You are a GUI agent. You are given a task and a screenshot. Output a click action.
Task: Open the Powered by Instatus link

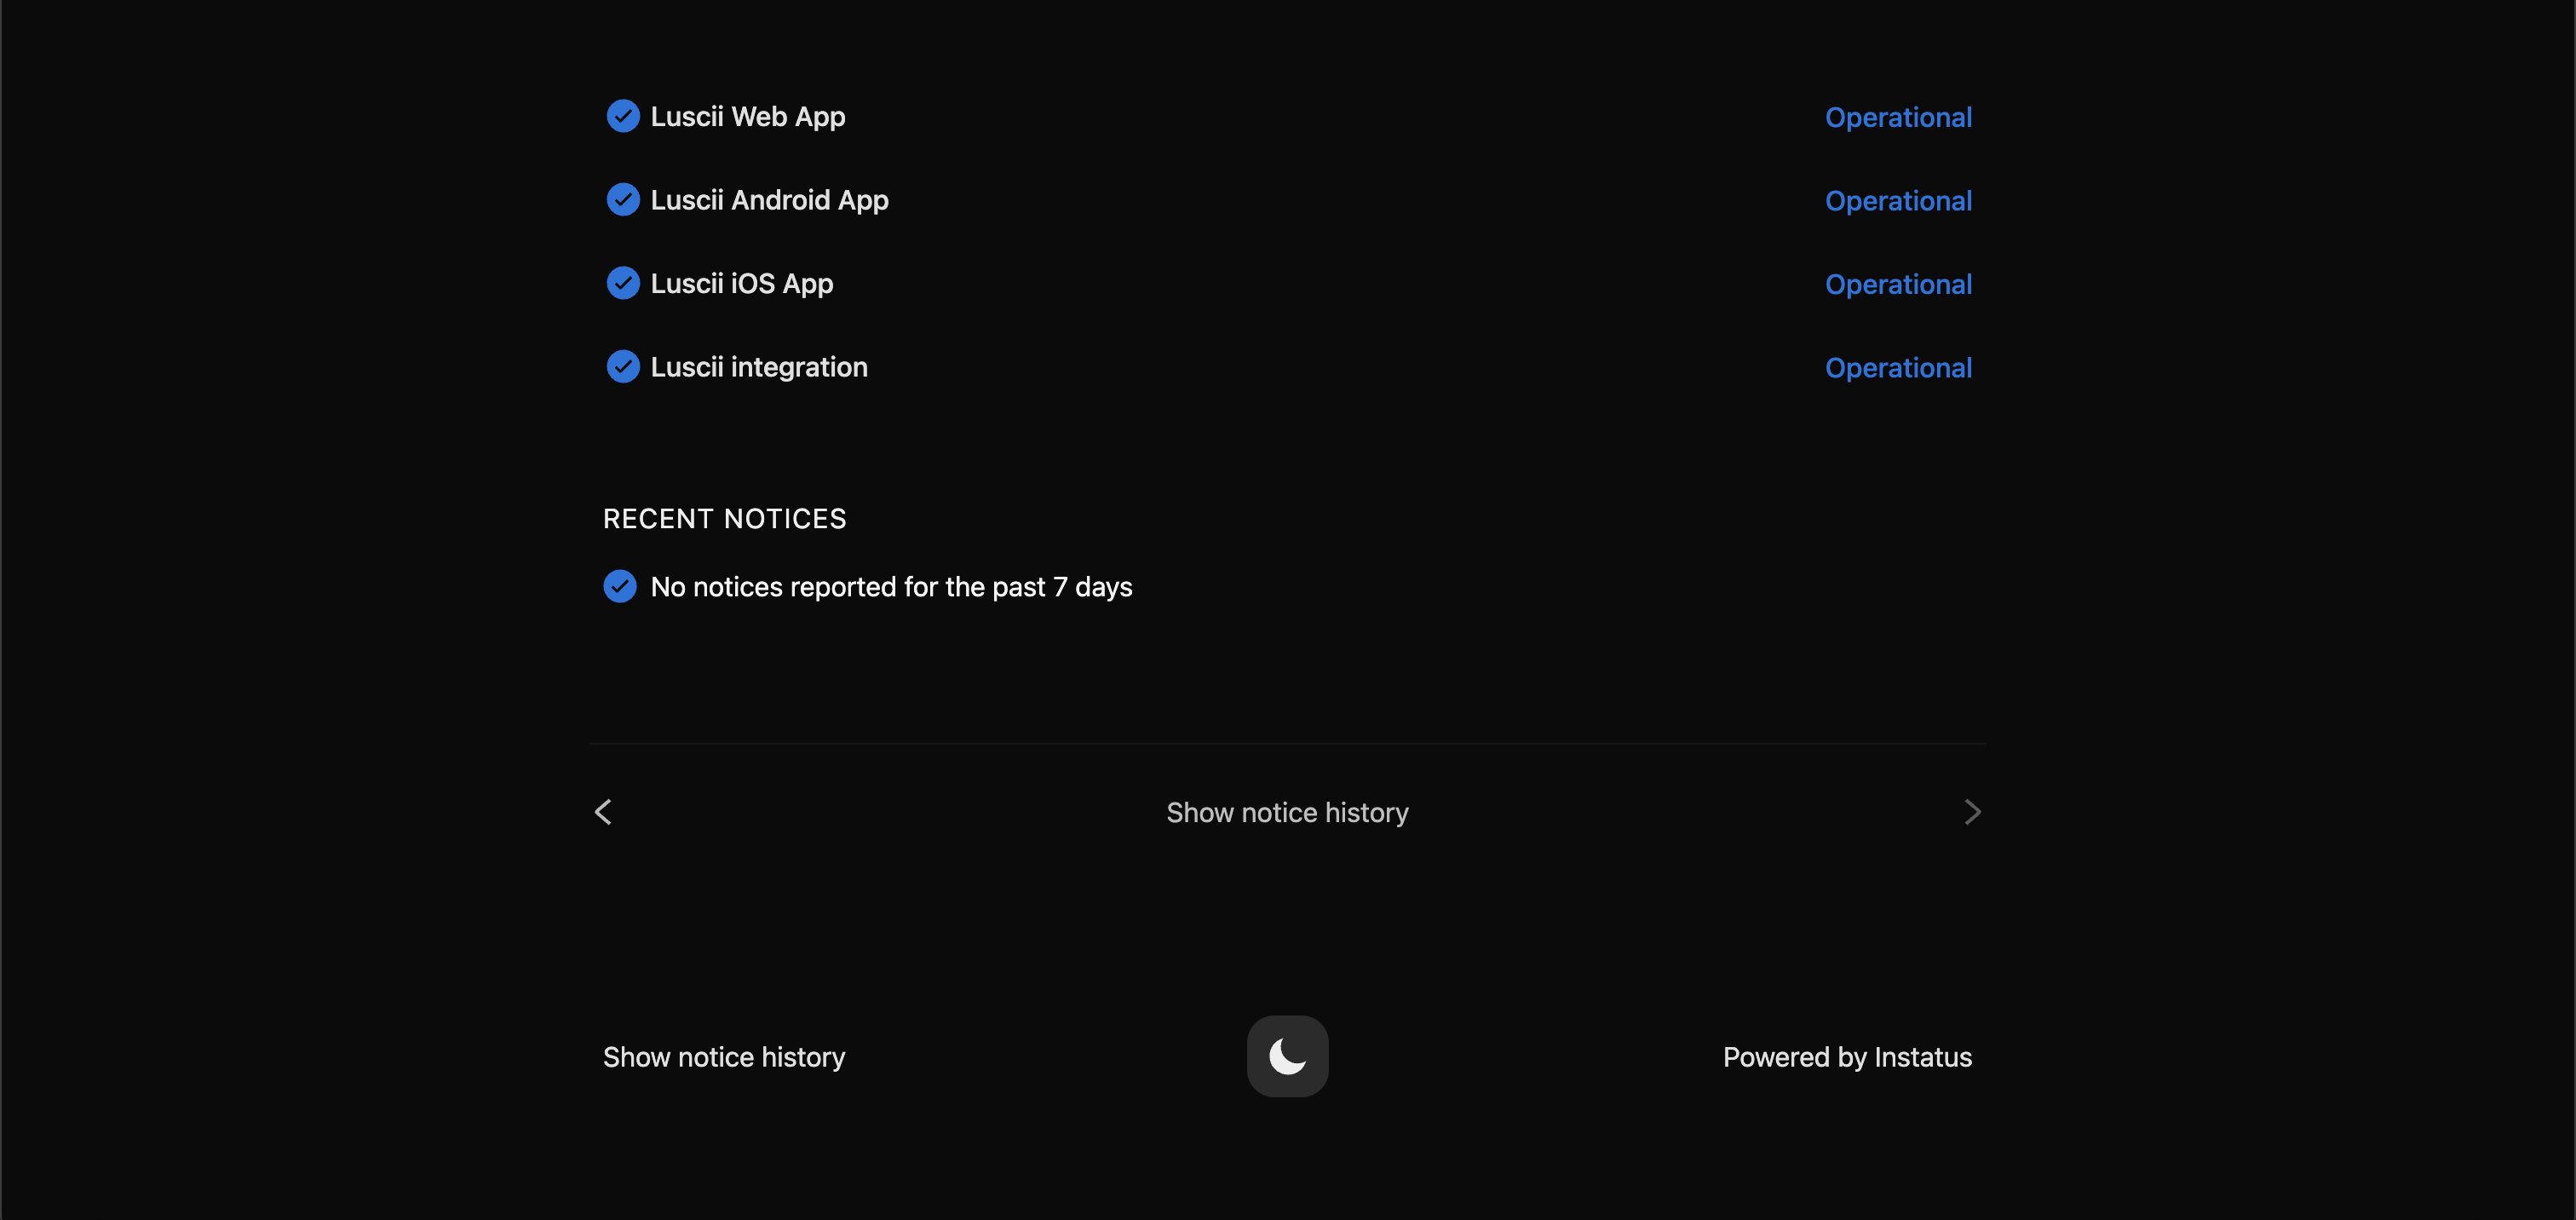[x=1847, y=1057]
